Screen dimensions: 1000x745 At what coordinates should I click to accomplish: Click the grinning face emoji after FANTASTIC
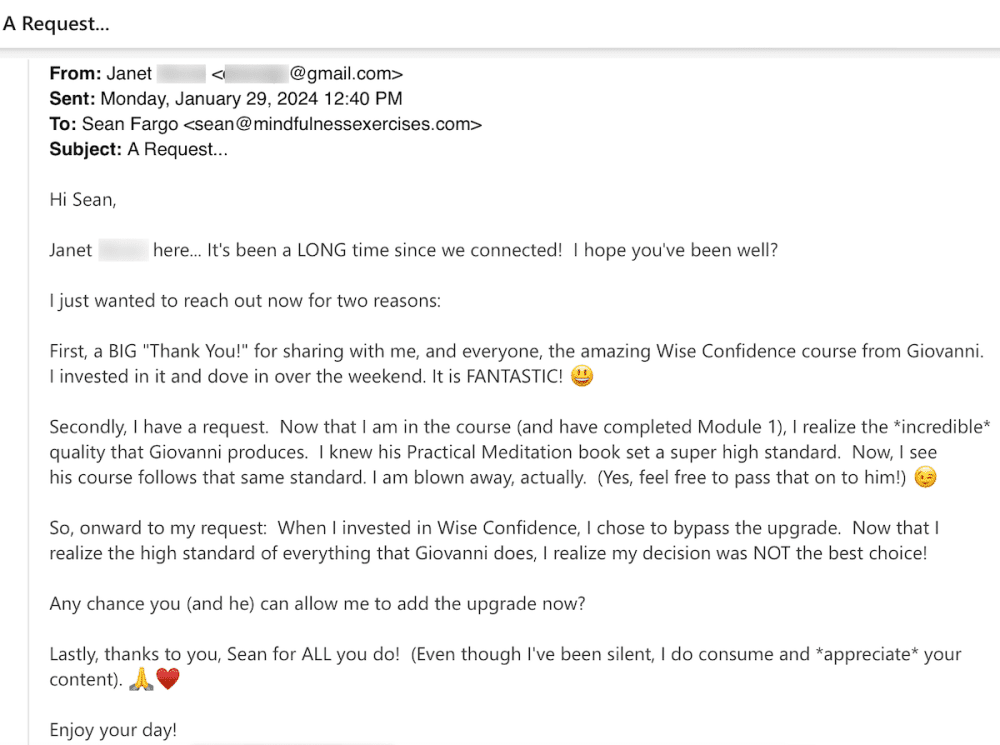tap(584, 377)
